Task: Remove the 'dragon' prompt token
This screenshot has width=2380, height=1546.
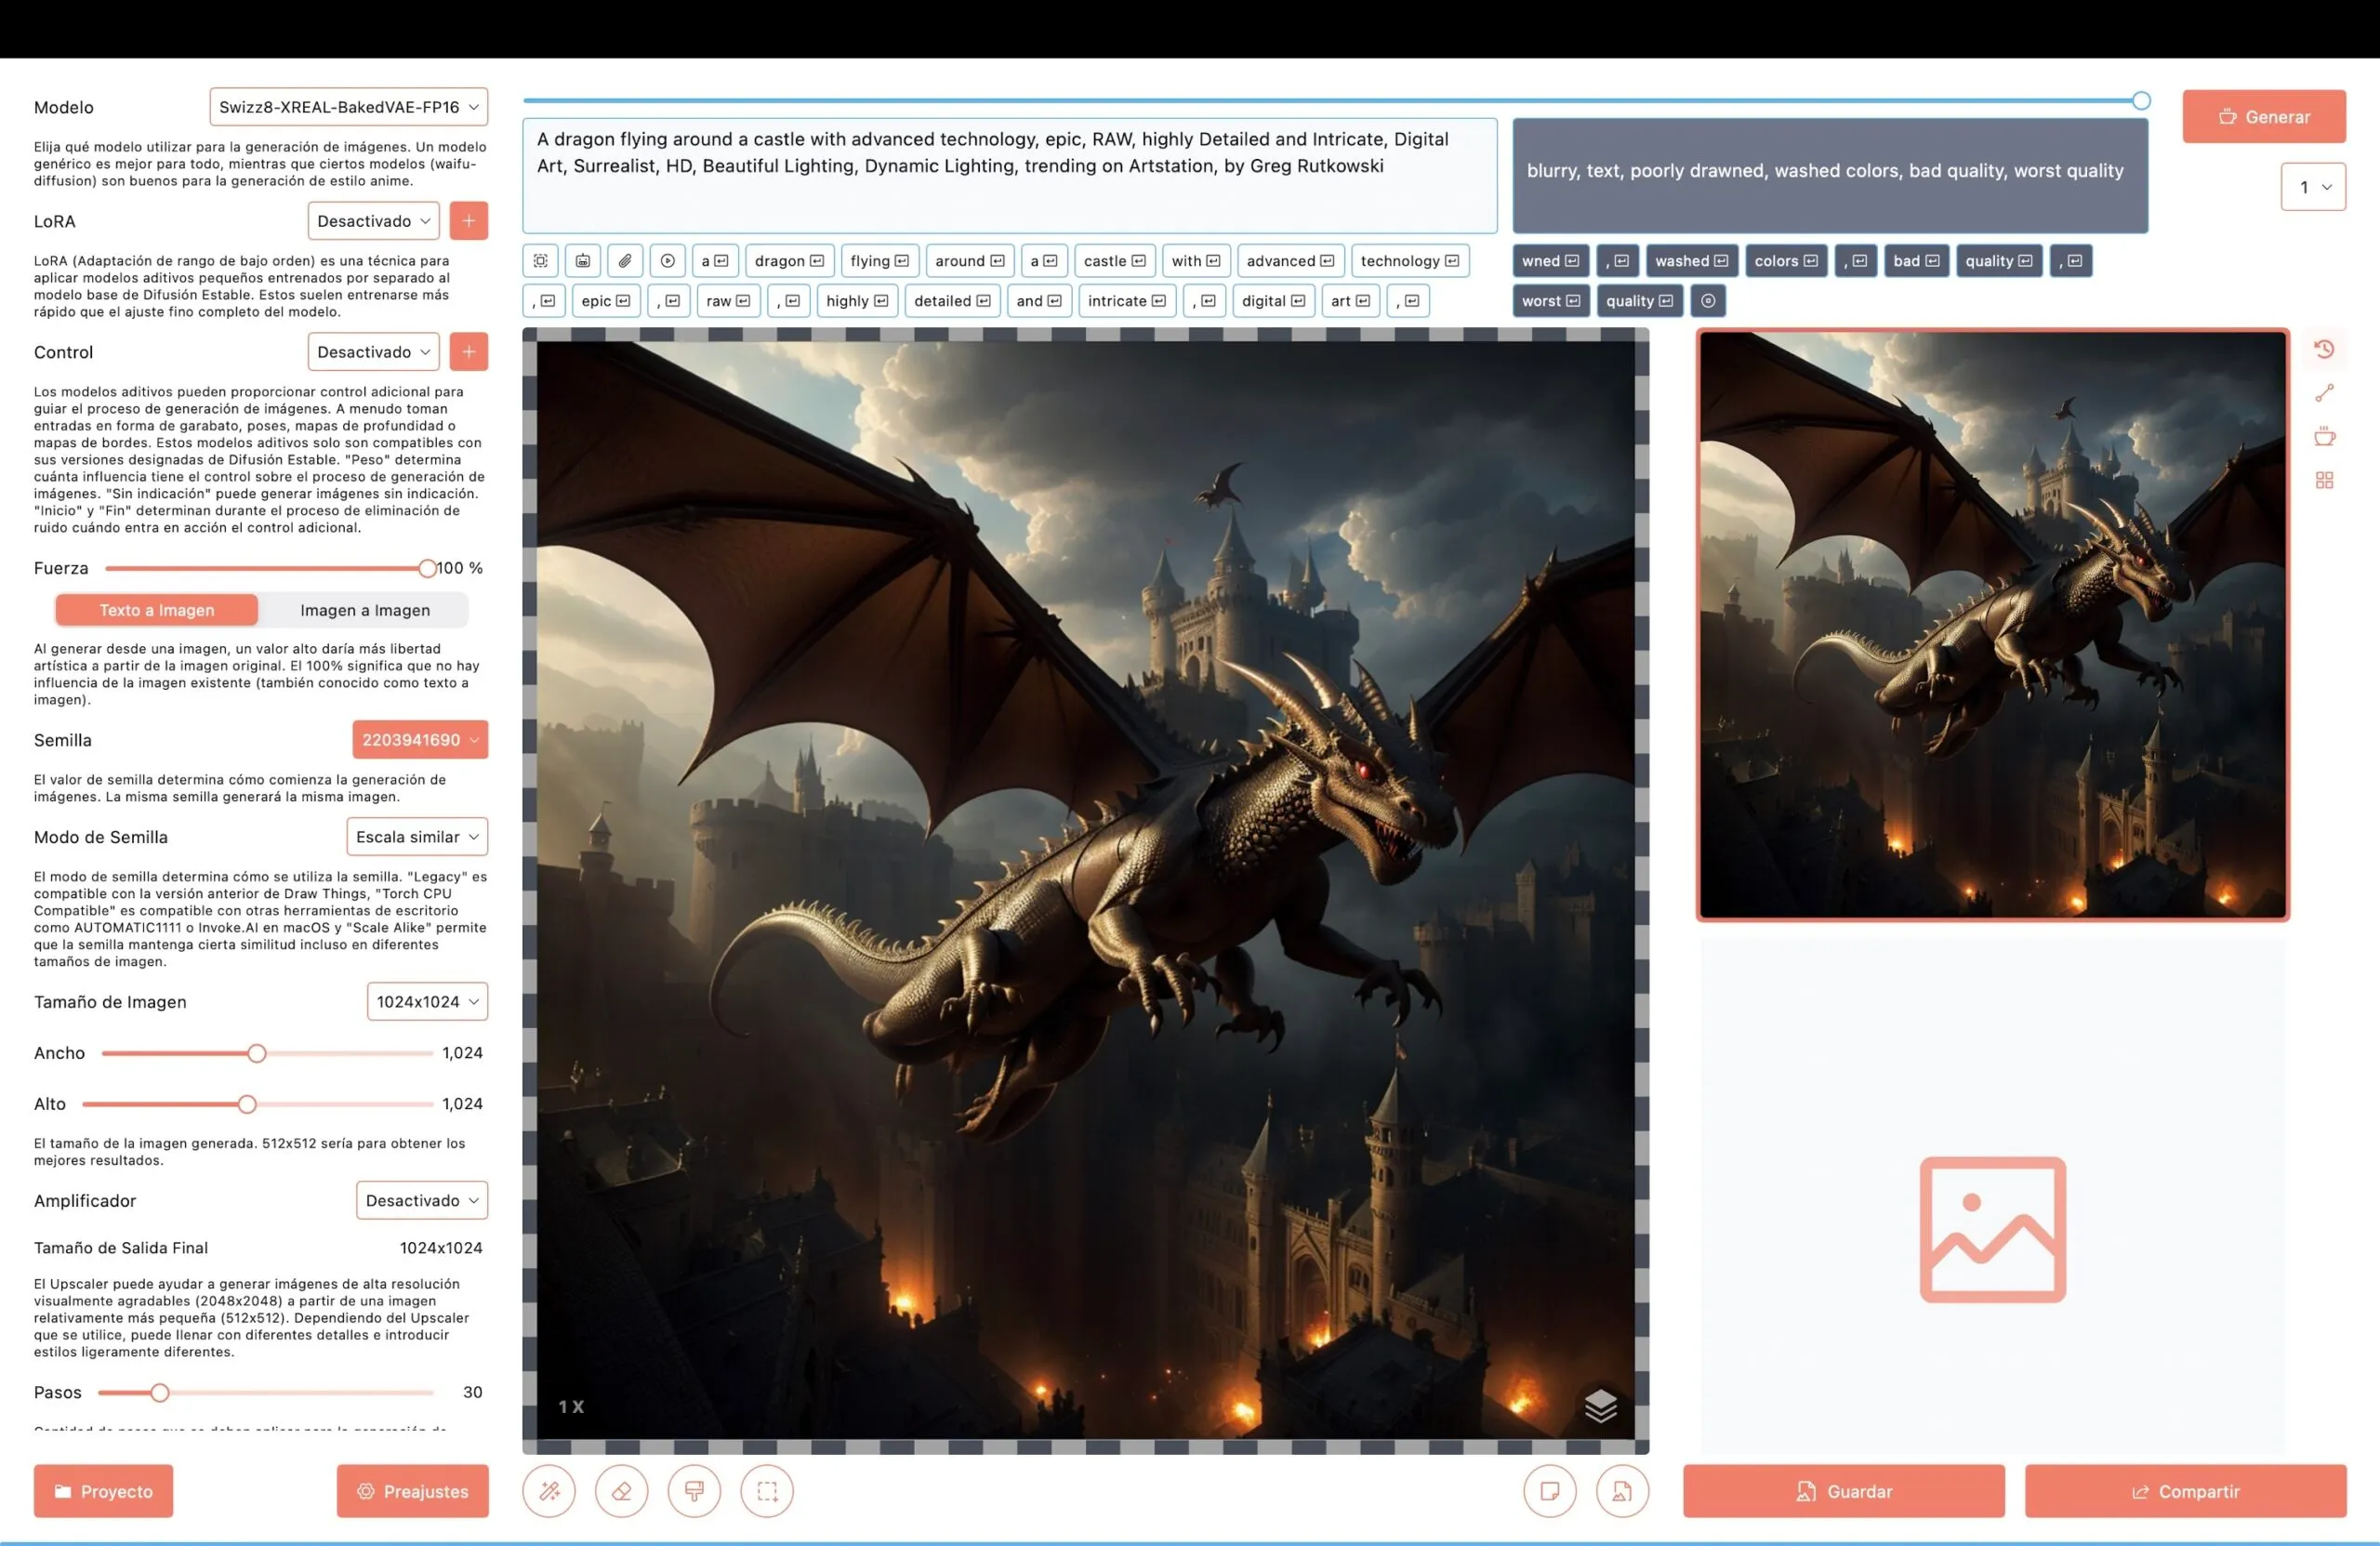Action: [x=817, y=261]
